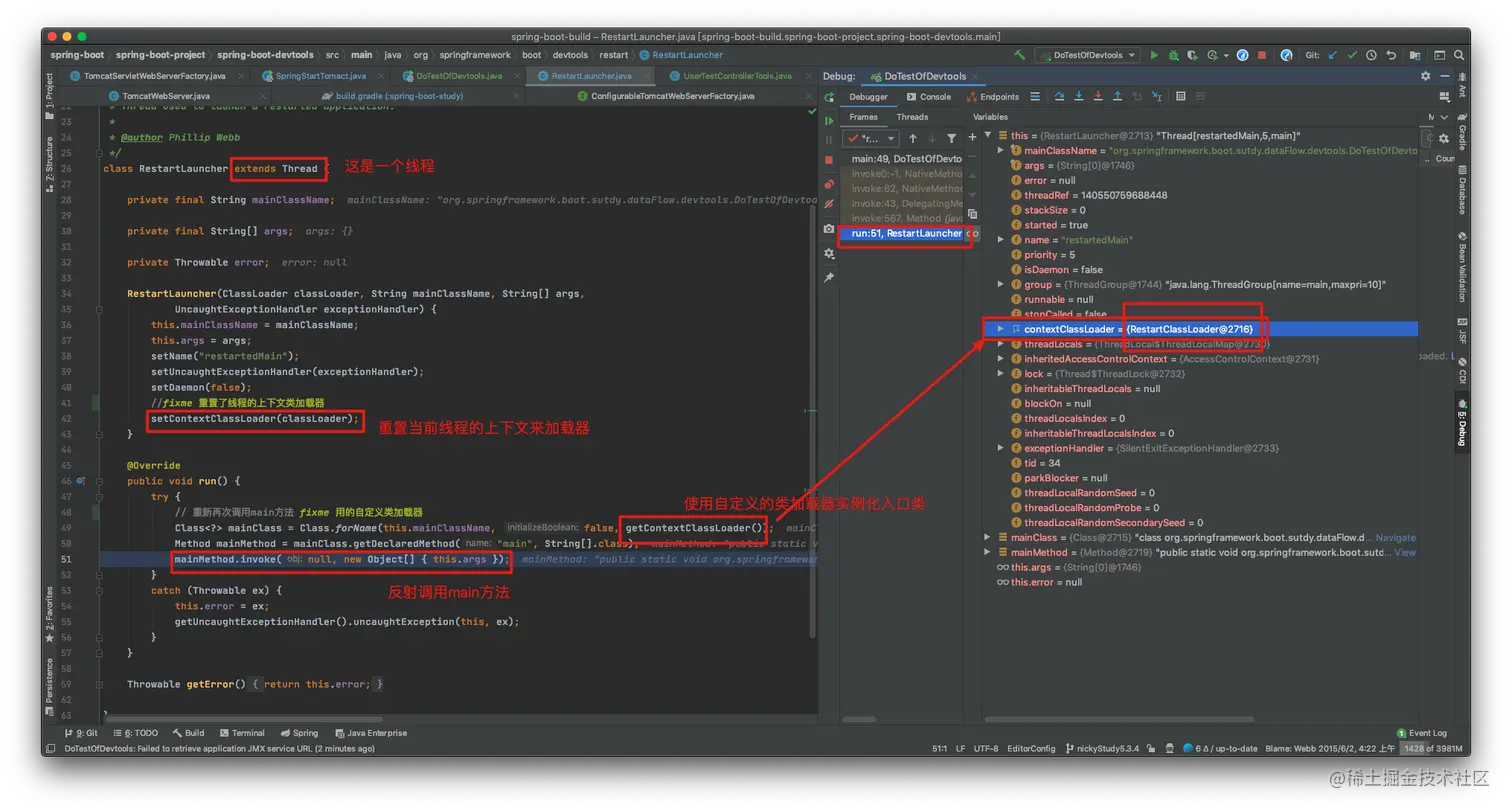Expand the group ThreadGroup variable node
This screenshot has height=811, width=1512.
click(1001, 284)
